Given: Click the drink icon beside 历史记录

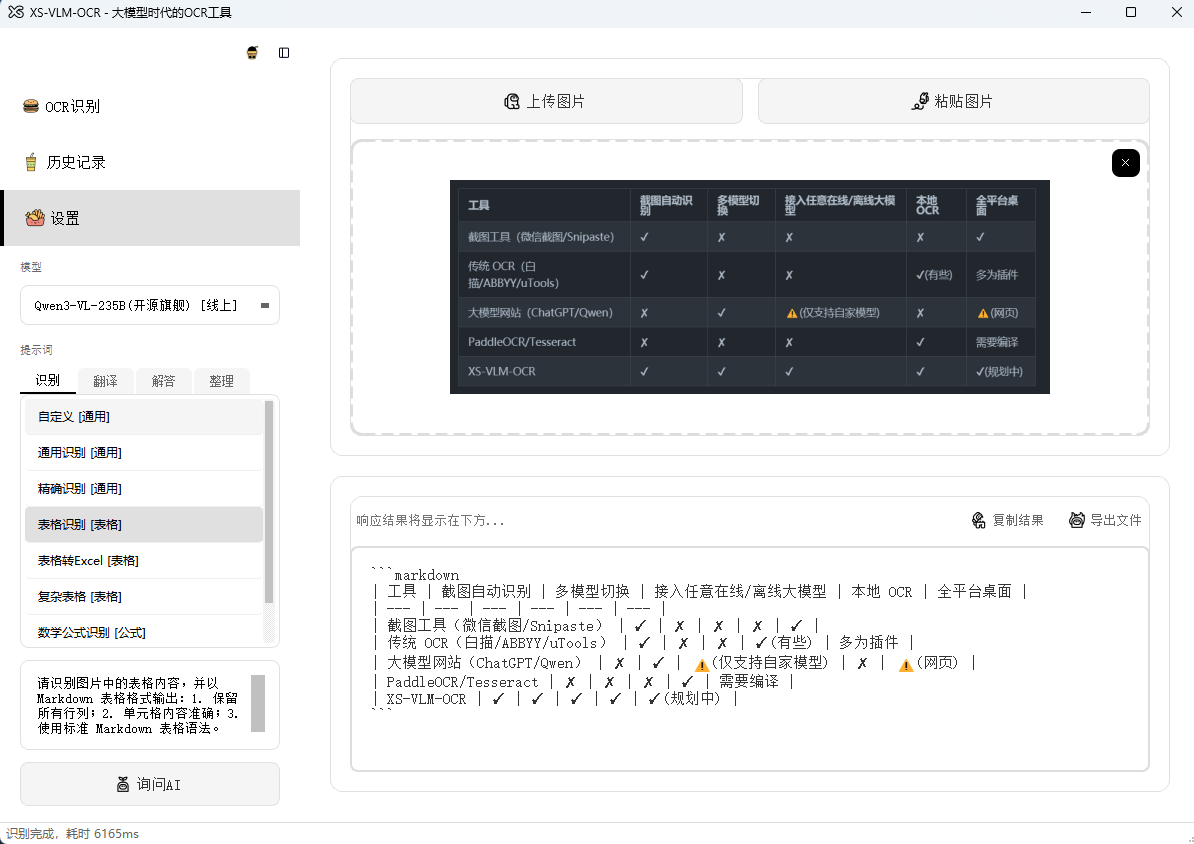Looking at the screenshot, I should pyautogui.click(x=30, y=161).
